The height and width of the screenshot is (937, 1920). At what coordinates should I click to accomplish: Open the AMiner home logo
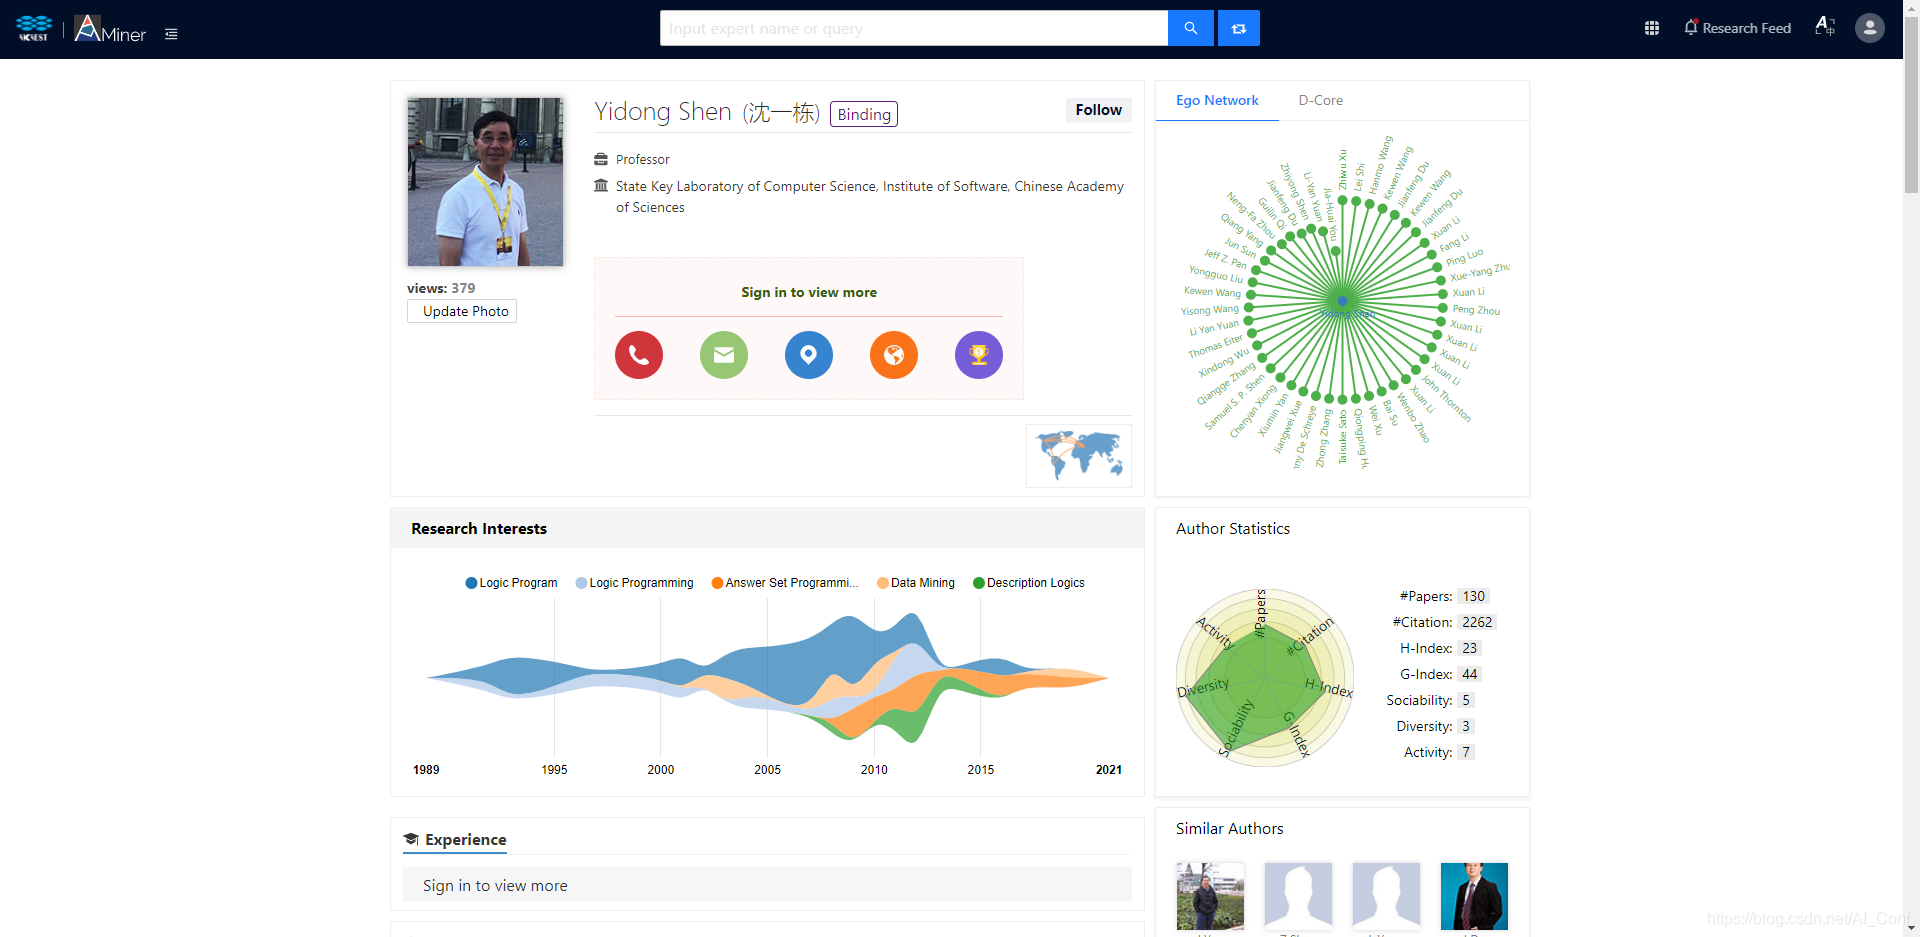click(110, 28)
